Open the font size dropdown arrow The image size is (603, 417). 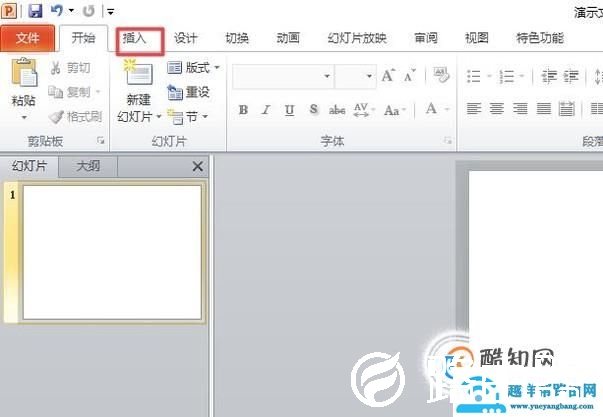point(369,76)
